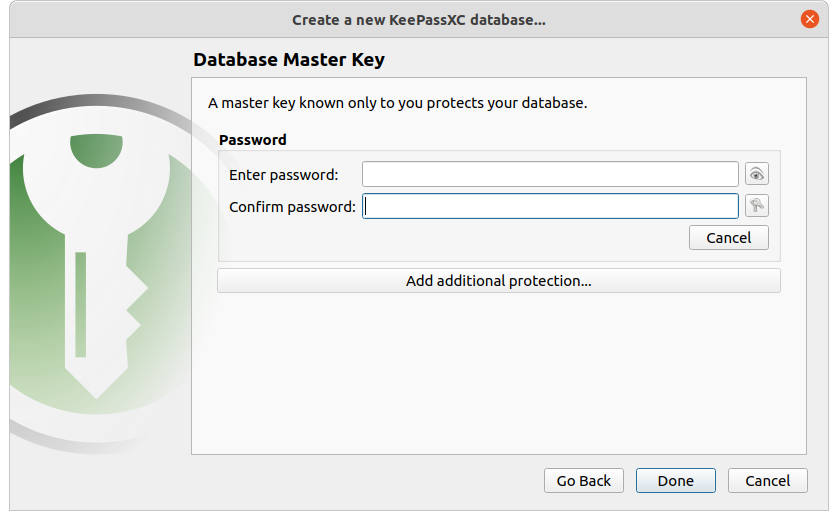The height and width of the screenshot is (520, 838).
Task: Go Back to the previous wizard page
Action: point(583,481)
